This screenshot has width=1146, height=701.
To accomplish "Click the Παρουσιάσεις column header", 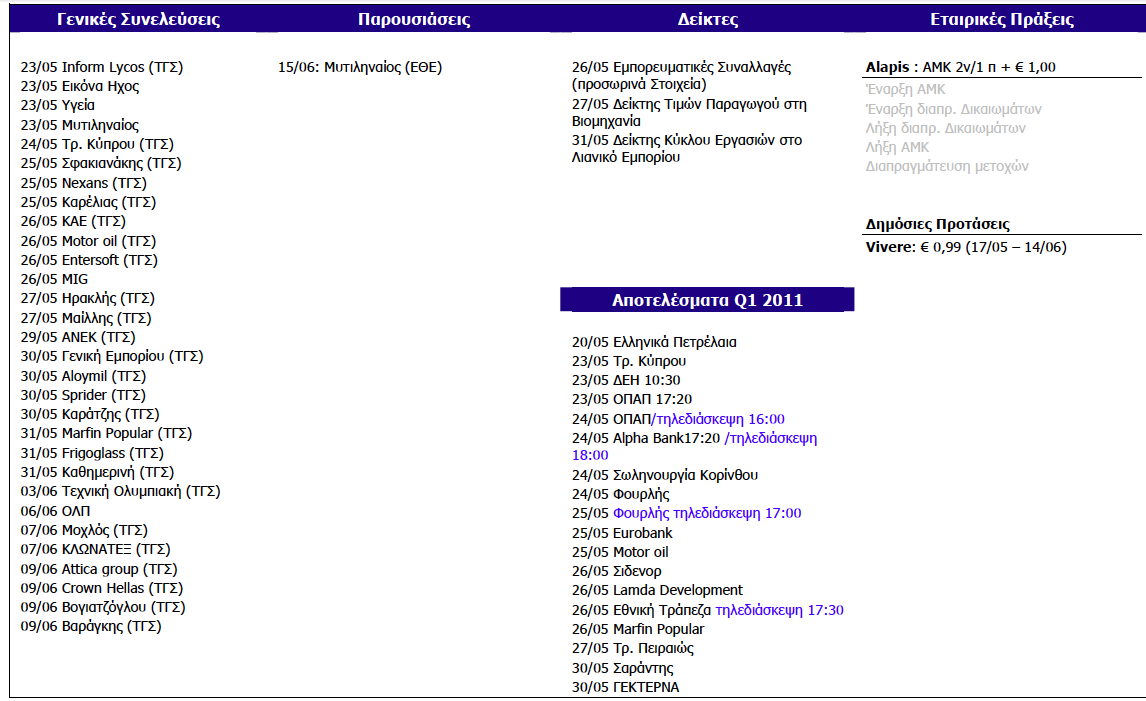I will click(414, 19).
